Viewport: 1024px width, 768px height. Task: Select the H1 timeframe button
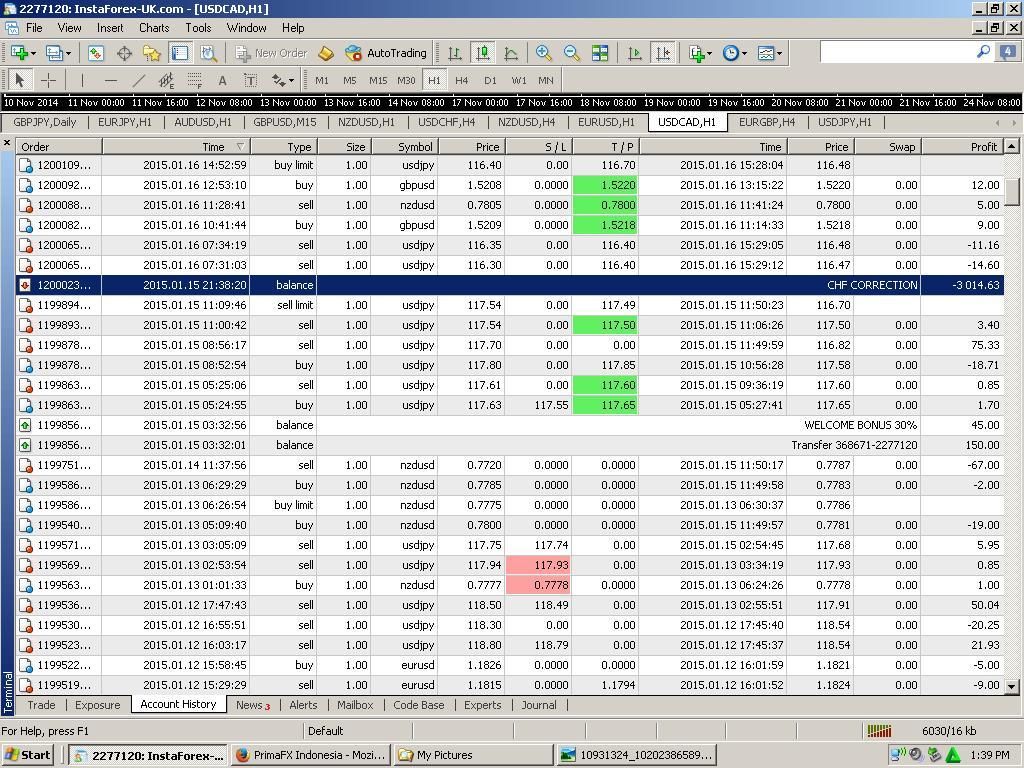434,80
